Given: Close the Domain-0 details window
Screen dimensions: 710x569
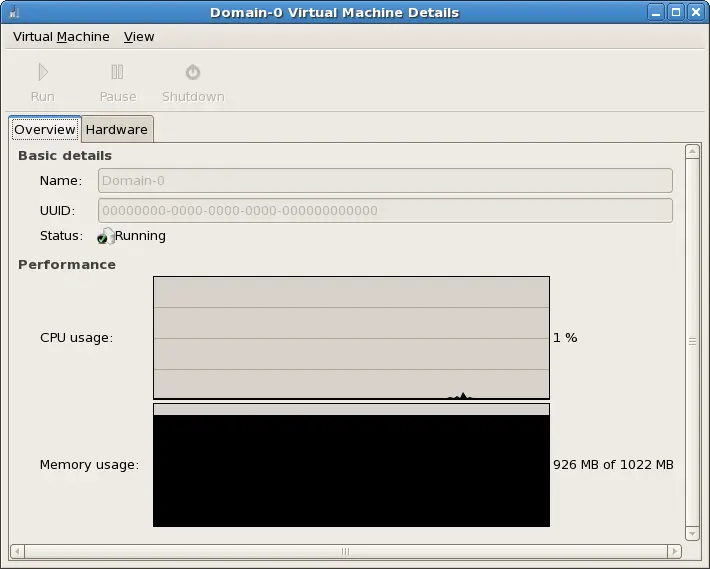Looking at the screenshot, I should tap(696, 12).
